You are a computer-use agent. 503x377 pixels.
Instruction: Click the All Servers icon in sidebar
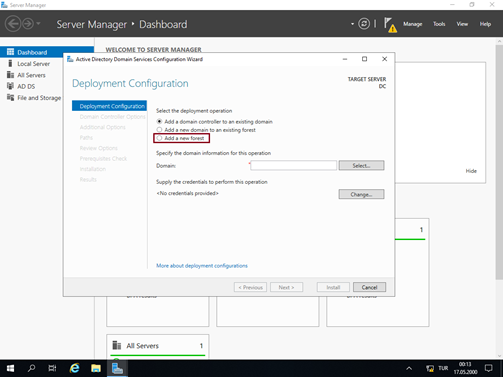coord(11,75)
